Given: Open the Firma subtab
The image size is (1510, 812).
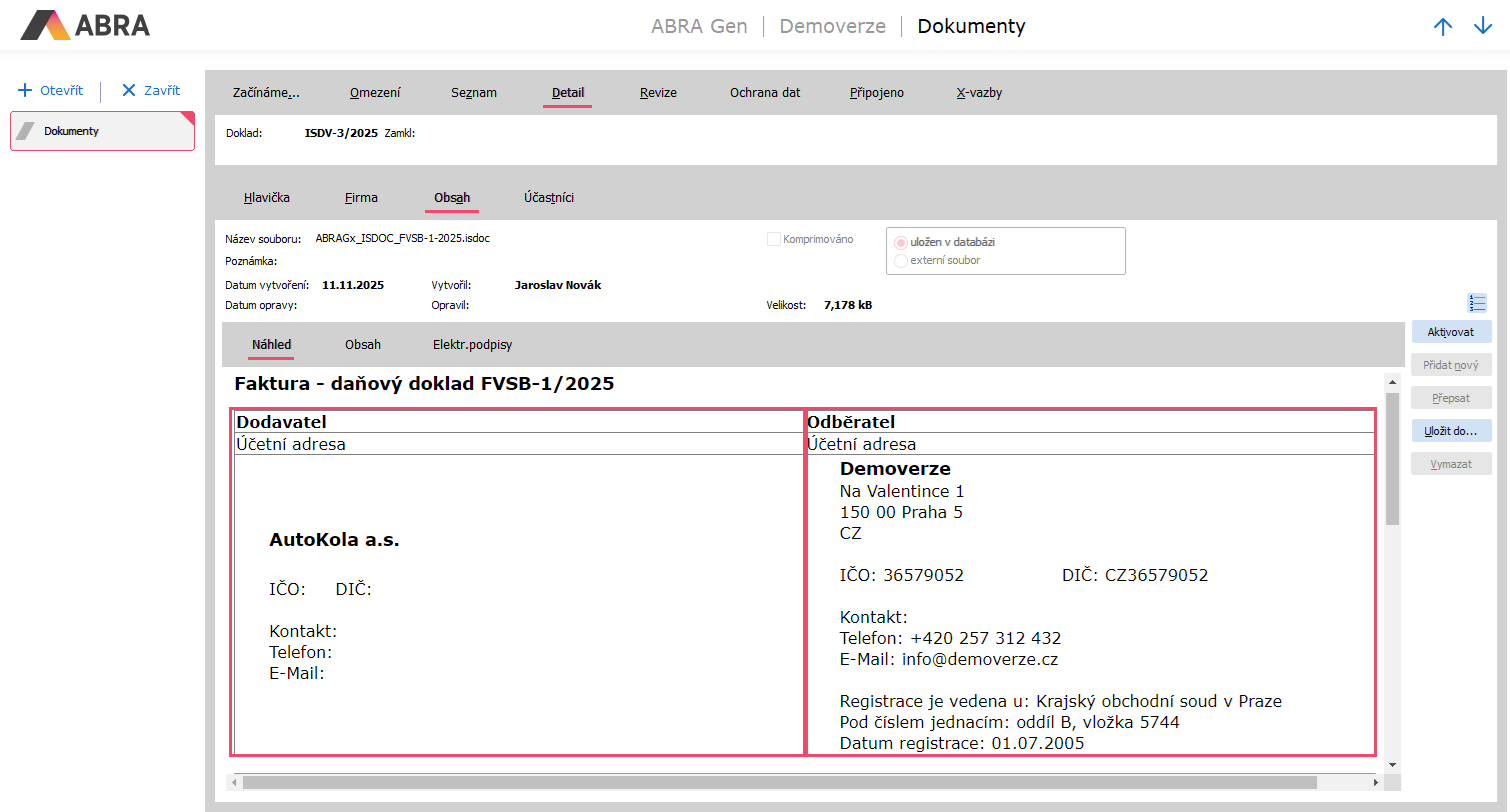Looking at the screenshot, I should (361, 197).
